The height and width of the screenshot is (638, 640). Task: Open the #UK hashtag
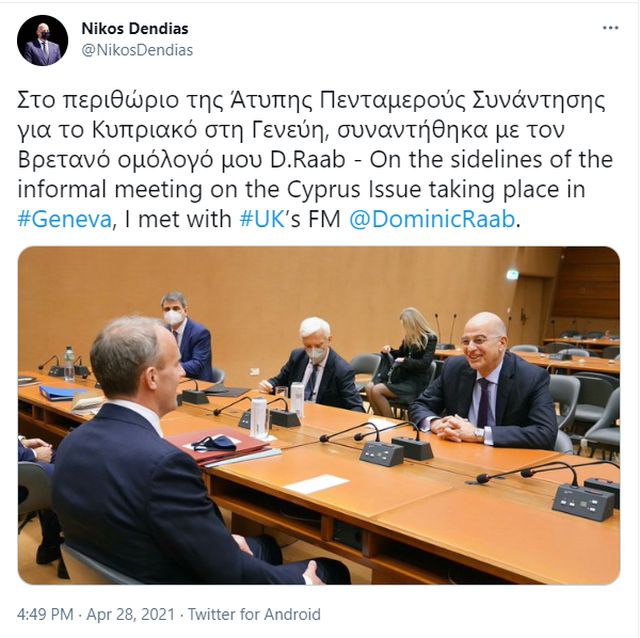(262, 219)
